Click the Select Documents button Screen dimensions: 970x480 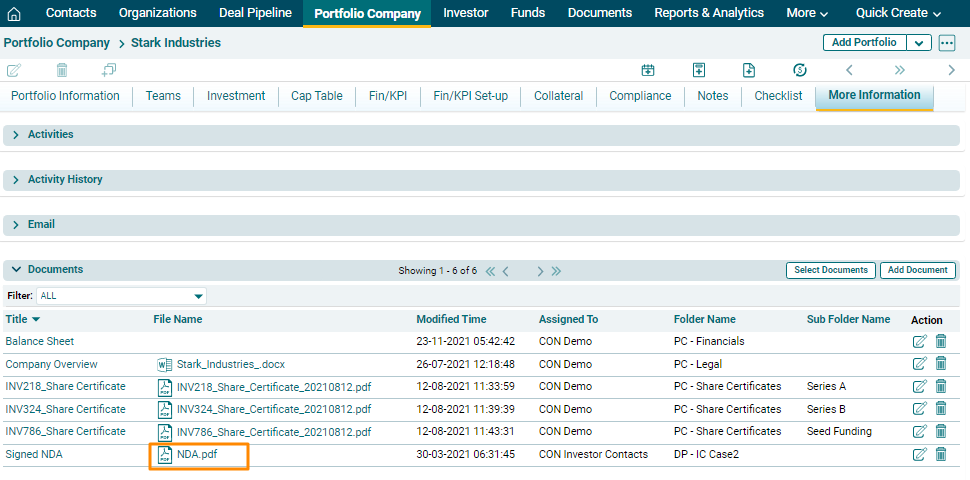(830, 270)
